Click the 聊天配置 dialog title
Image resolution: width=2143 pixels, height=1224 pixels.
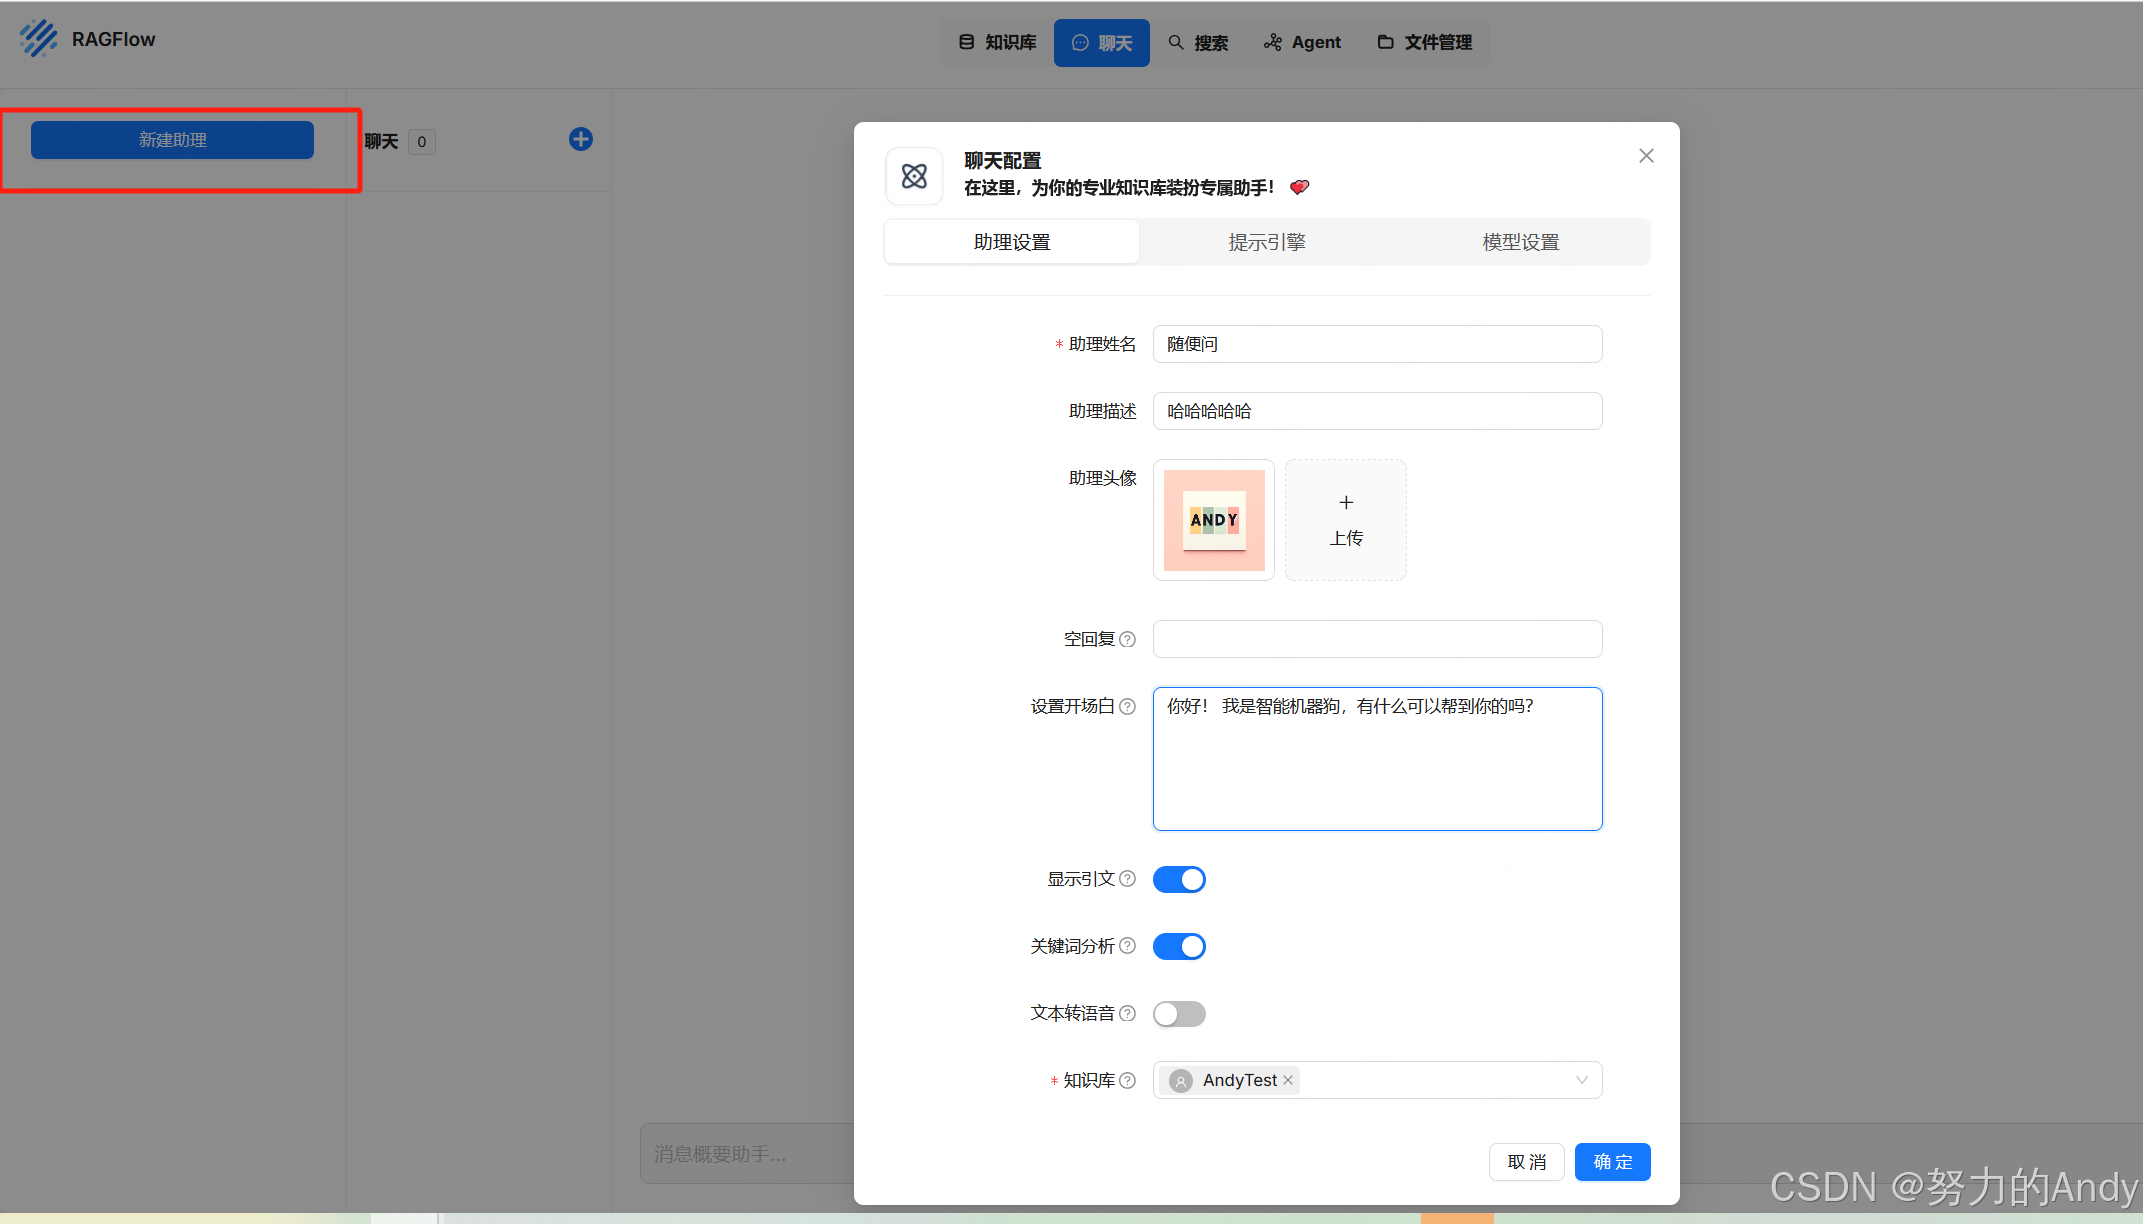click(x=1003, y=161)
